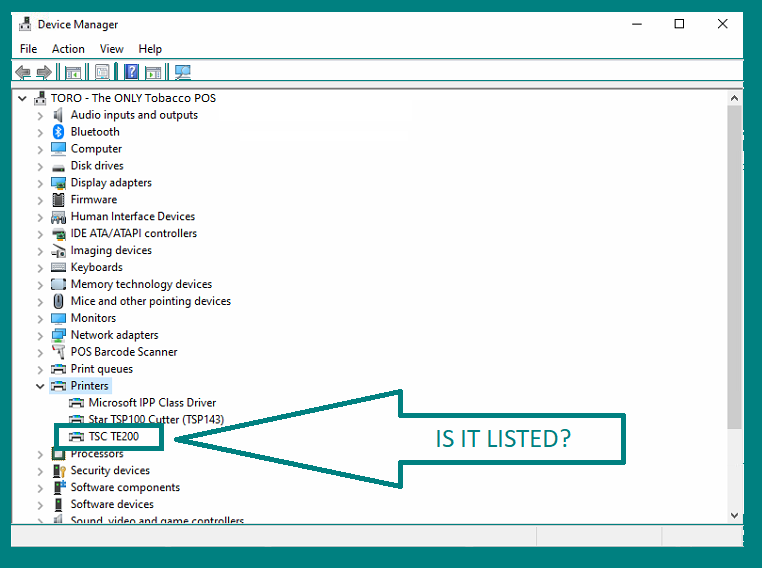This screenshot has height=568, width=762.
Task: Maximize the Device Manager window
Action: tap(679, 24)
